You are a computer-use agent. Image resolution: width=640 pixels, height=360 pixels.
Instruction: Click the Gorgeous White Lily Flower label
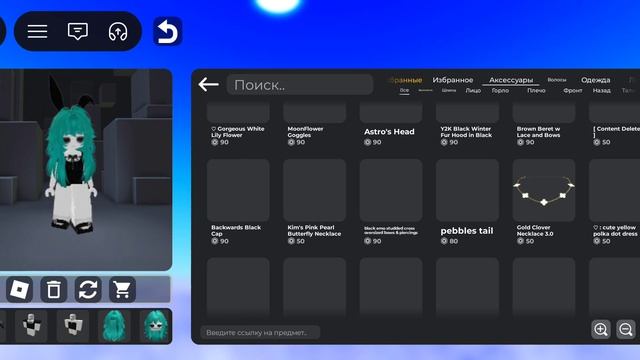coord(238,132)
